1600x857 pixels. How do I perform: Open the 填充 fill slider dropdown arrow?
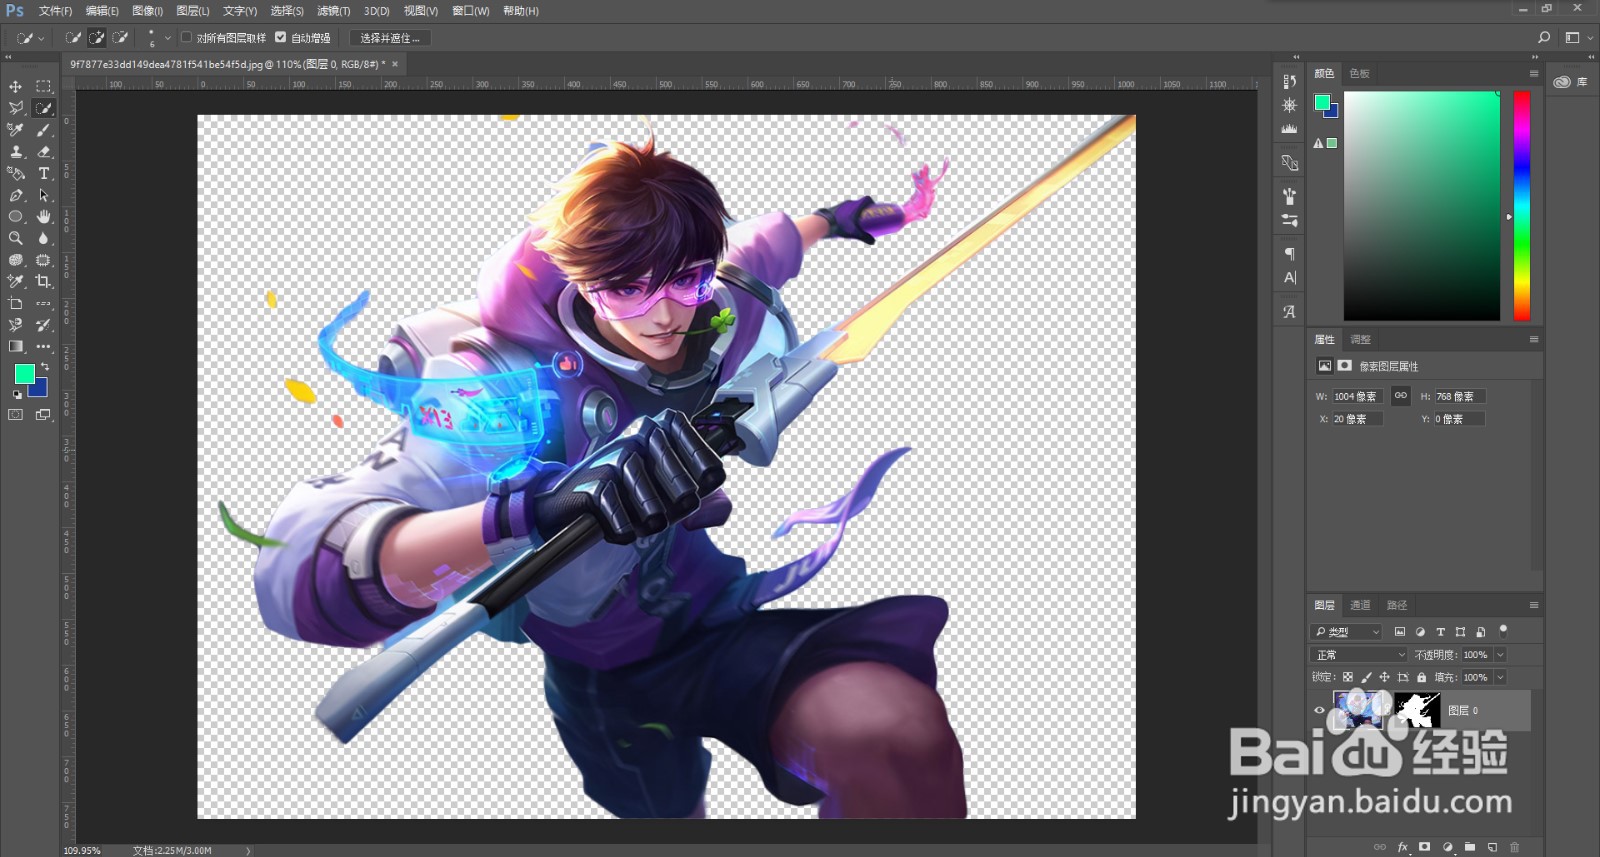point(1500,677)
